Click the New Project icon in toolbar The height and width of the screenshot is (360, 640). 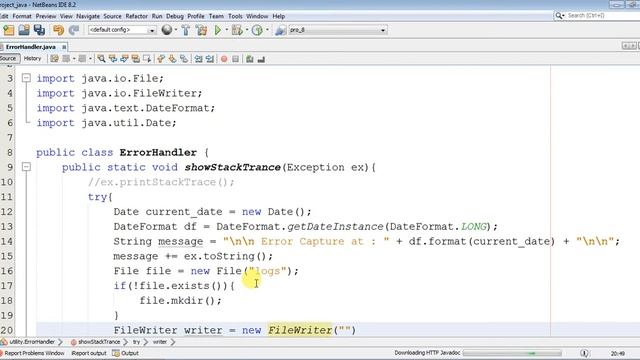pyautogui.click(x=9, y=30)
